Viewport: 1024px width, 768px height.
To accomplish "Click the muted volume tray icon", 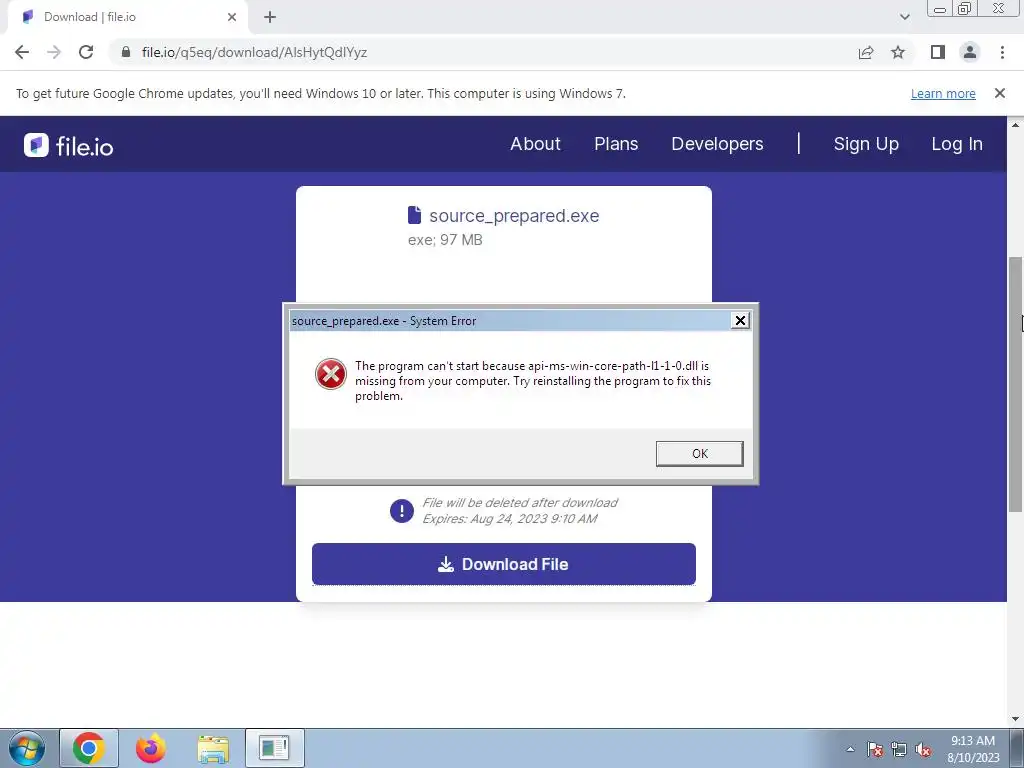I will point(923,749).
